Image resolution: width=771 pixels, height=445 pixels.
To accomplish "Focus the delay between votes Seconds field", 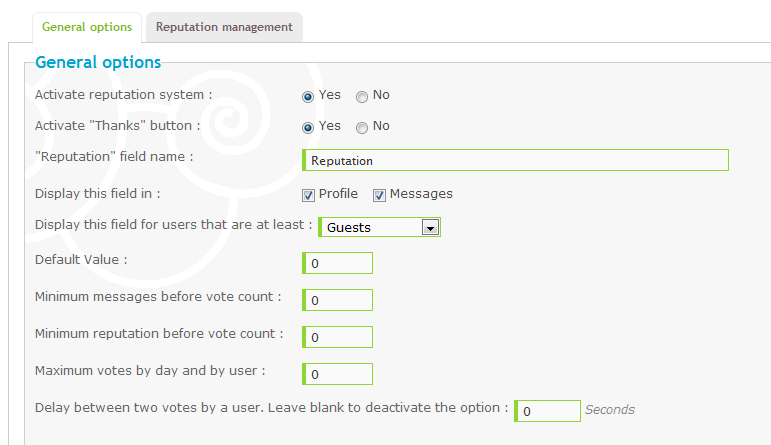I will [x=547, y=411].
